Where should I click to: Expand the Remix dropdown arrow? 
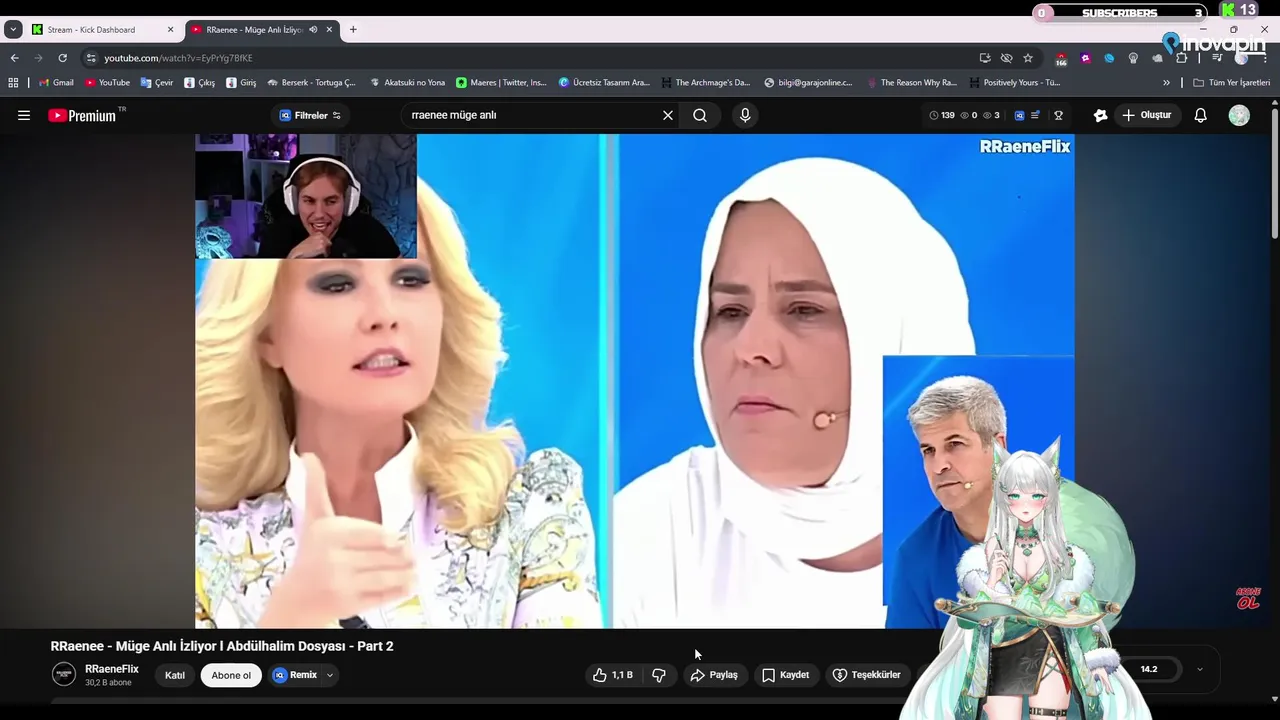coord(330,675)
